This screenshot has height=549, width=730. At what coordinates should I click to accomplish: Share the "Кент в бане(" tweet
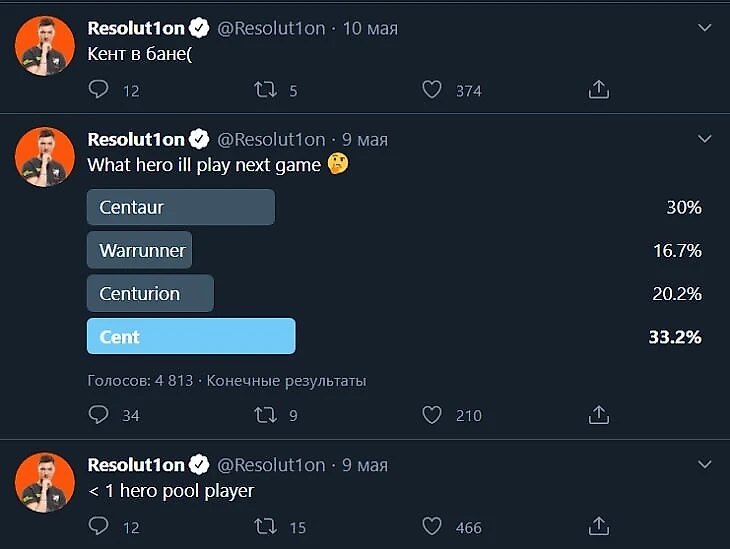coord(598,90)
